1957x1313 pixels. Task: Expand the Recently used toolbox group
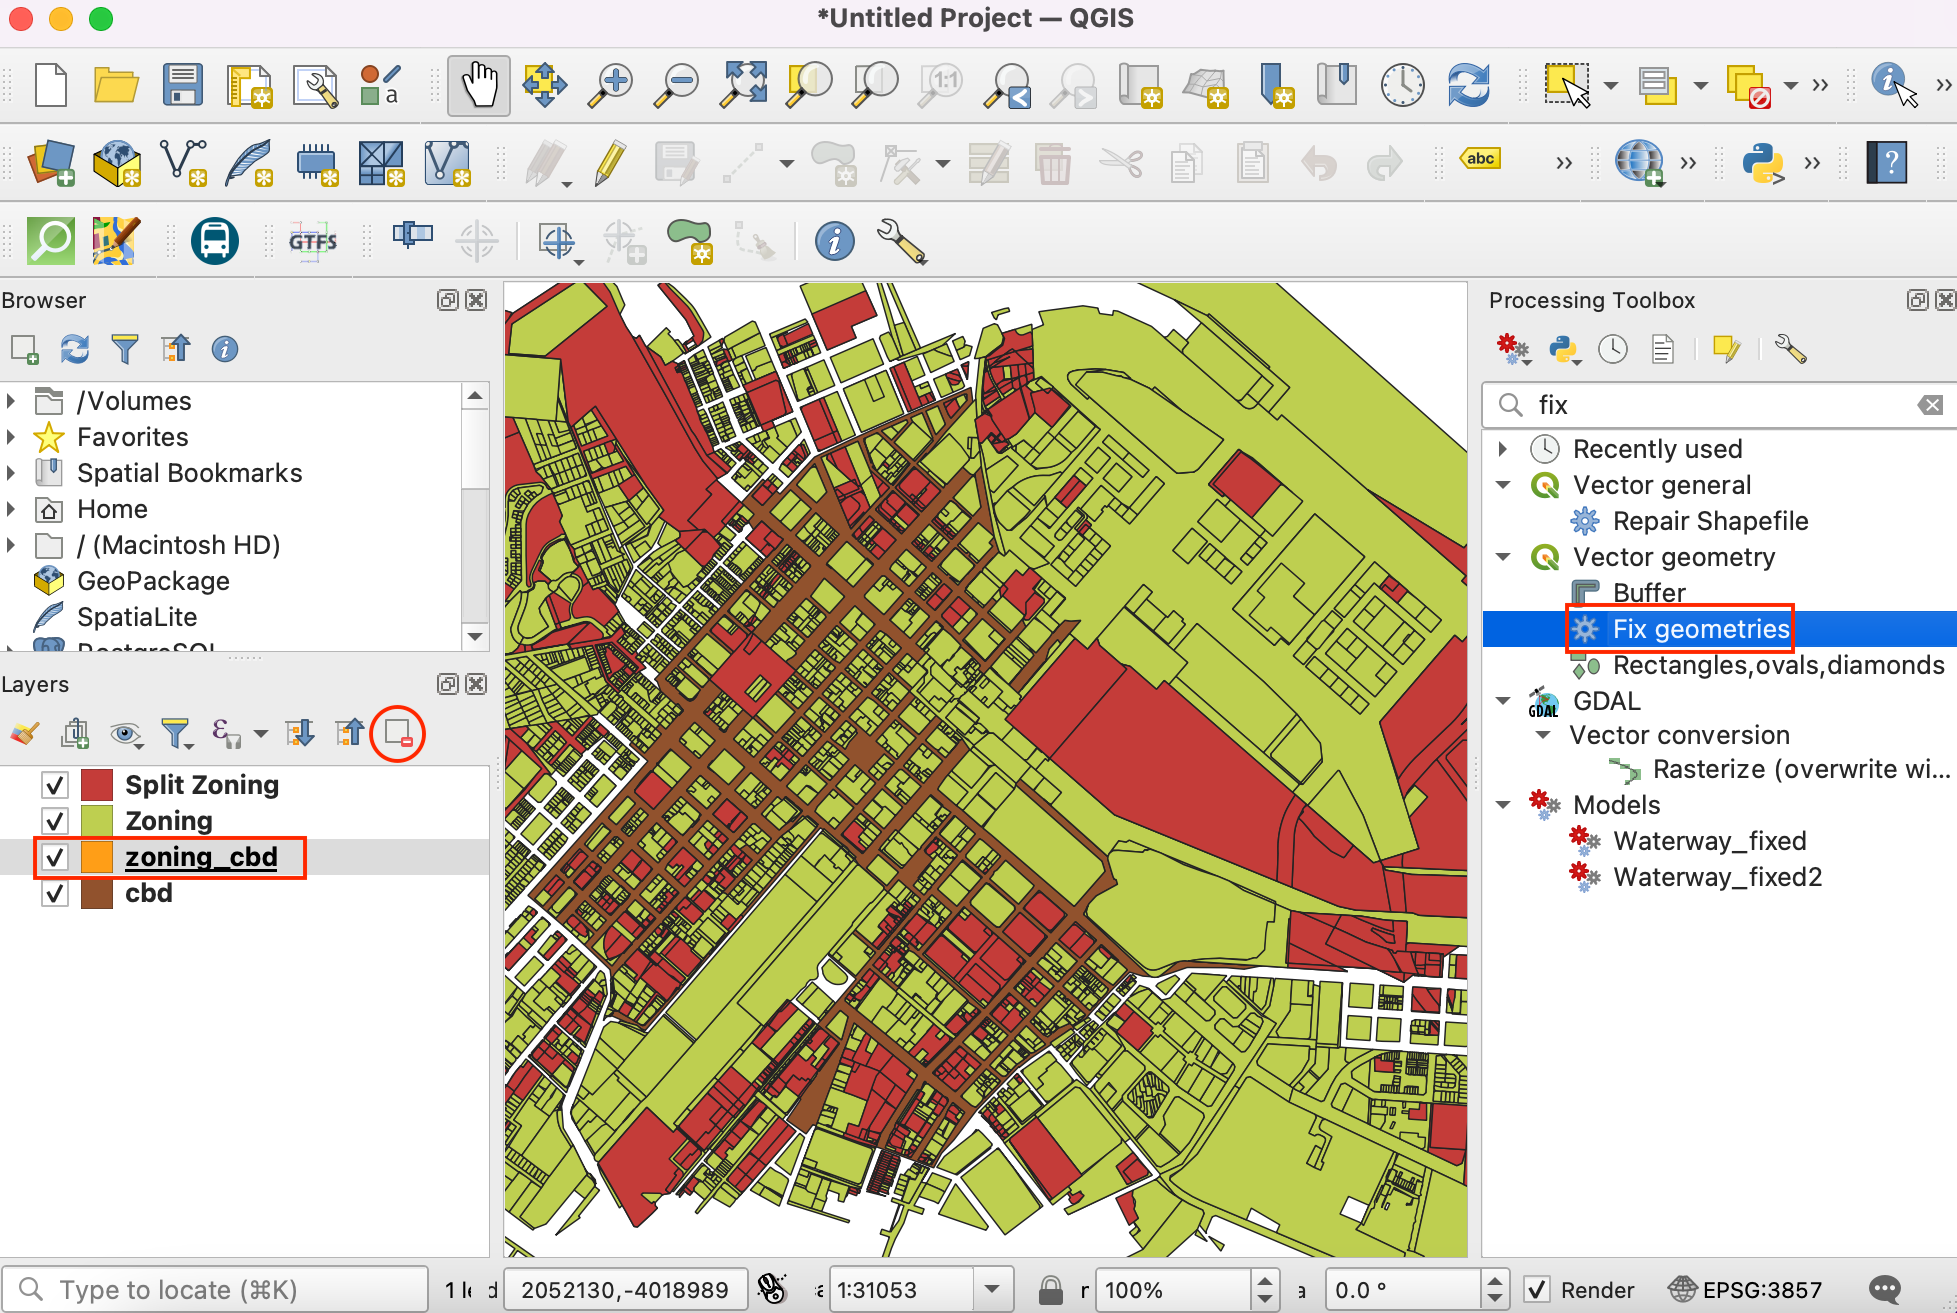pyautogui.click(x=1503, y=449)
